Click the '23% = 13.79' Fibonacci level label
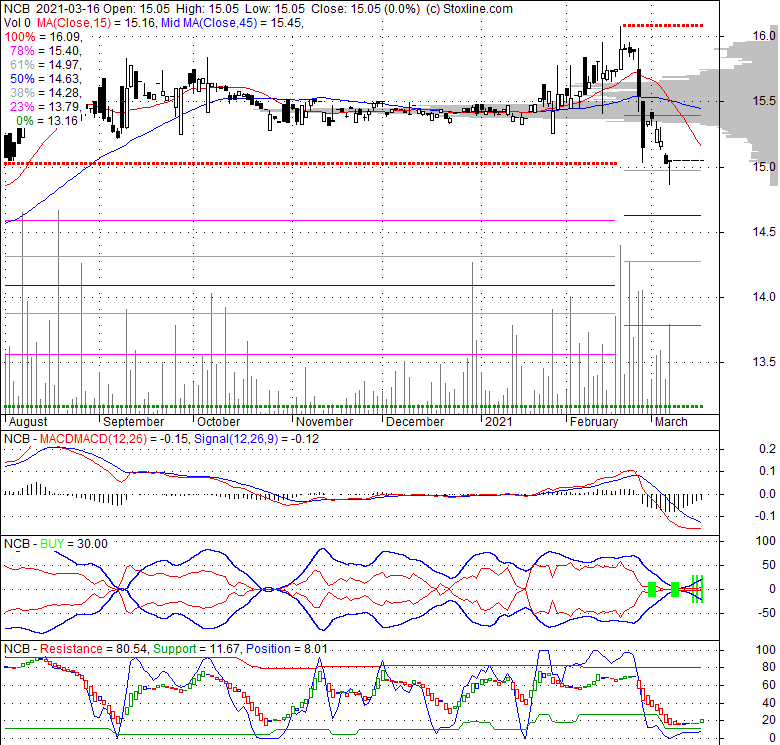Viewport: 780px width, 745px height. [46, 106]
